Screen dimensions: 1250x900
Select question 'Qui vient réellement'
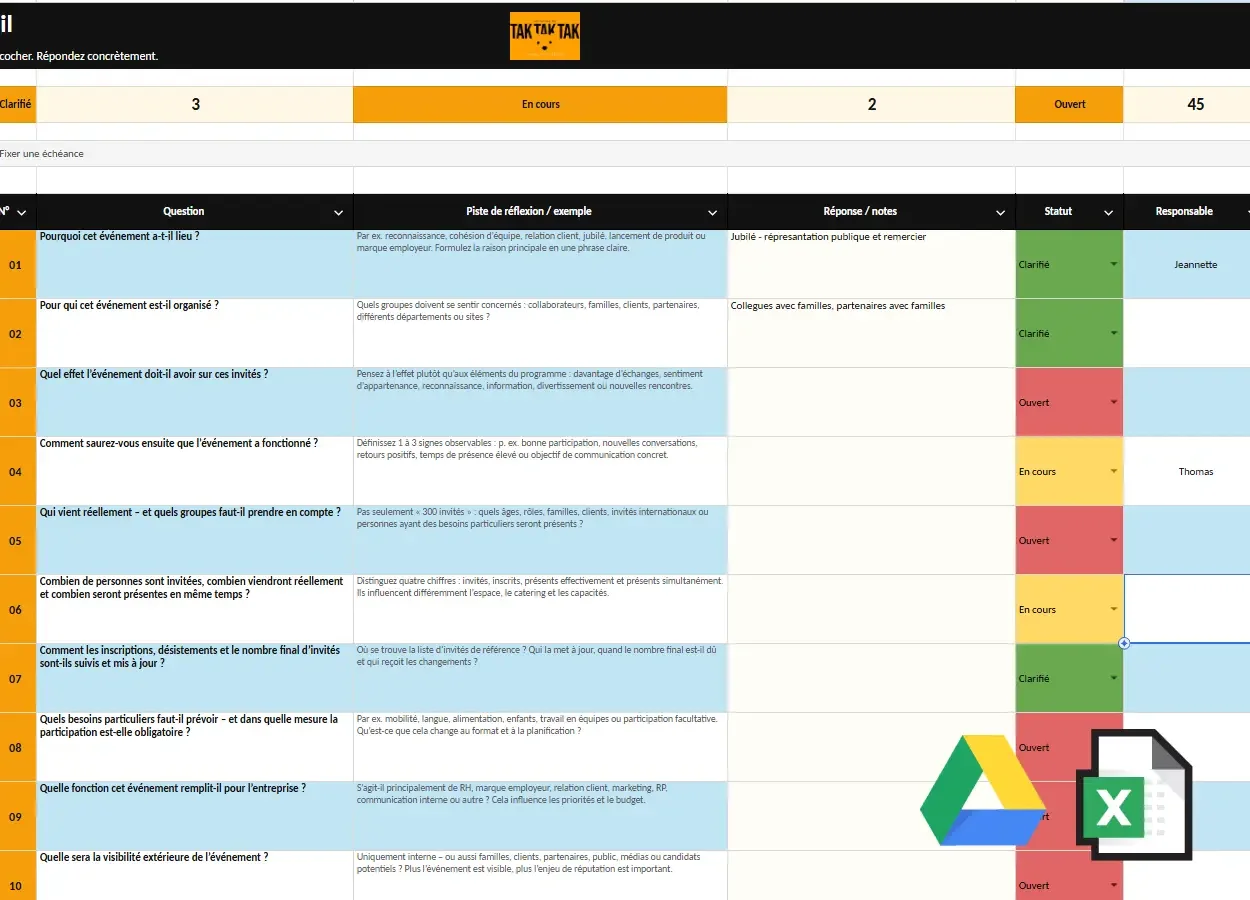[x=190, y=512]
